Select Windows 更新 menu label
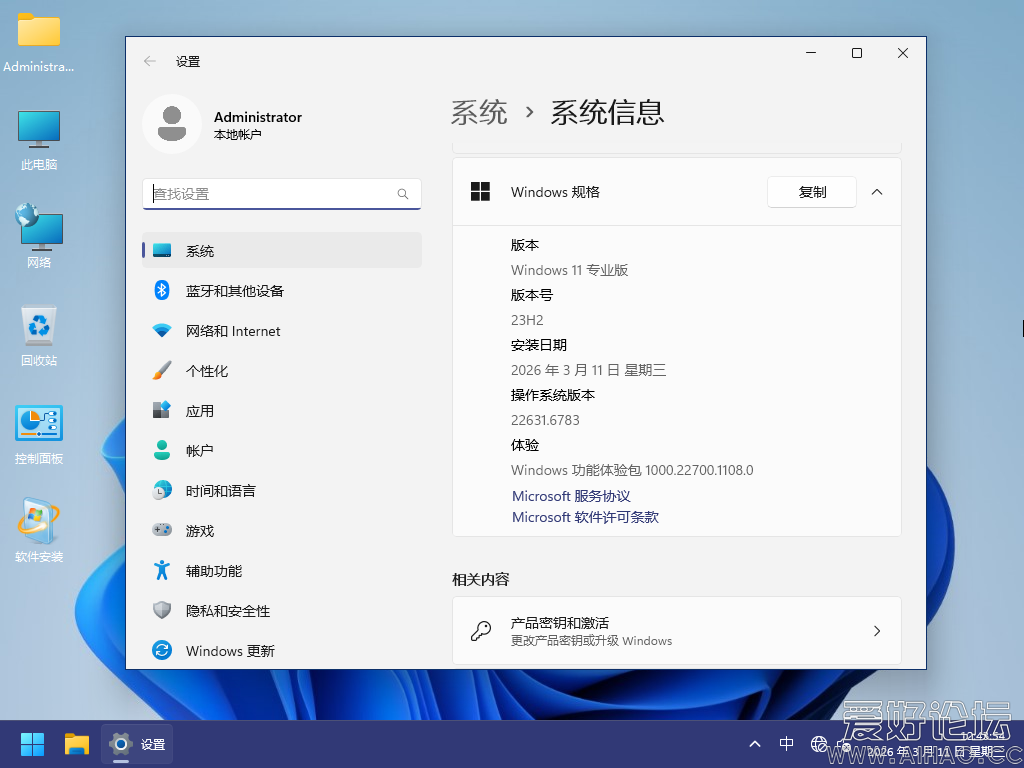 coord(231,651)
